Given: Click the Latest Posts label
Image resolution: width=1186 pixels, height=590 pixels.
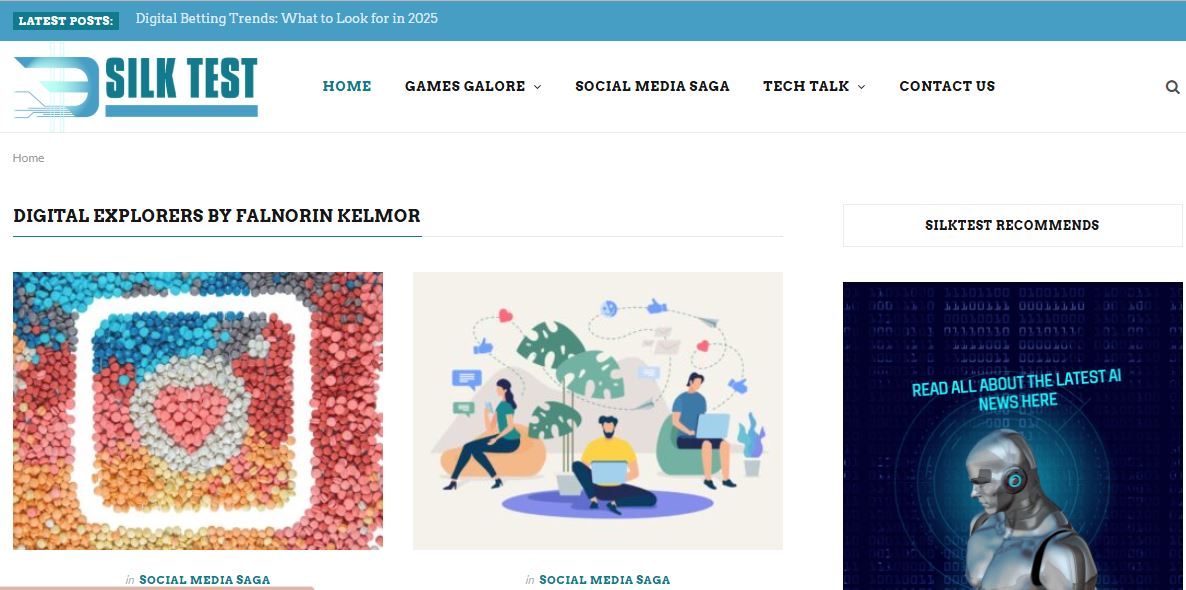Looking at the screenshot, I should click(66, 20).
